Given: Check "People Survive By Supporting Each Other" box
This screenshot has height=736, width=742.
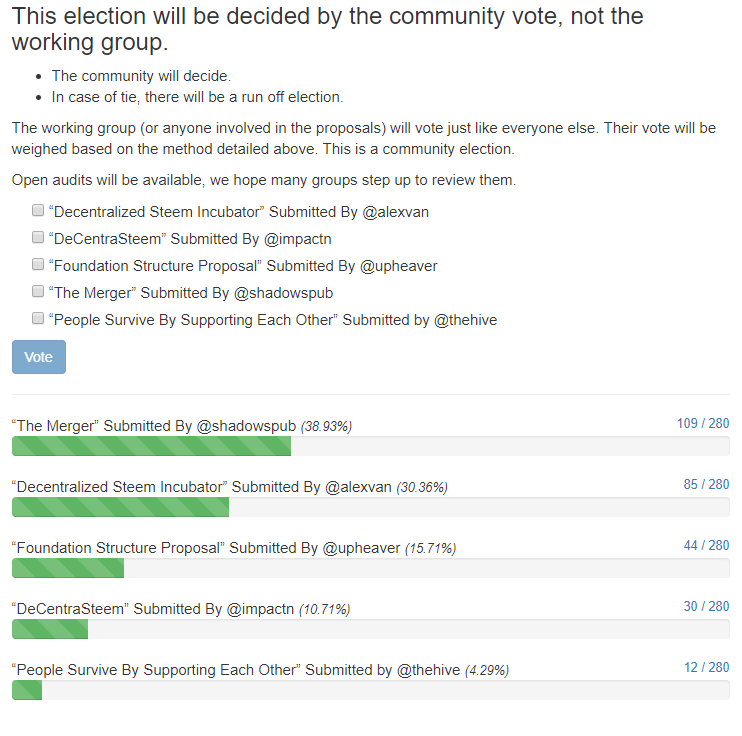Looking at the screenshot, I should (x=38, y=319).
